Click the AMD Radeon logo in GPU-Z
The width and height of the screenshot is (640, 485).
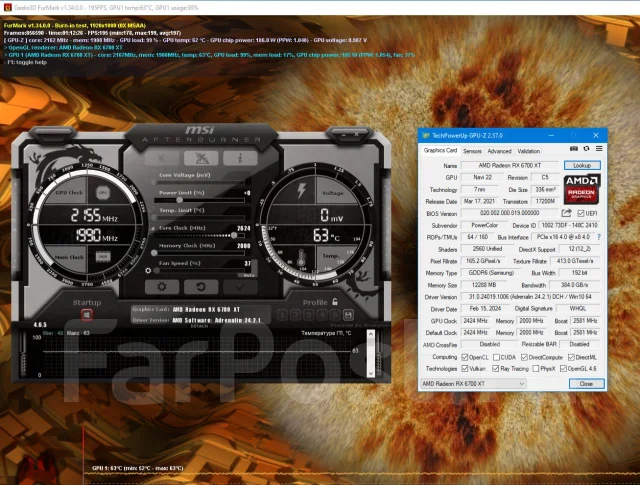coord(581,189)
